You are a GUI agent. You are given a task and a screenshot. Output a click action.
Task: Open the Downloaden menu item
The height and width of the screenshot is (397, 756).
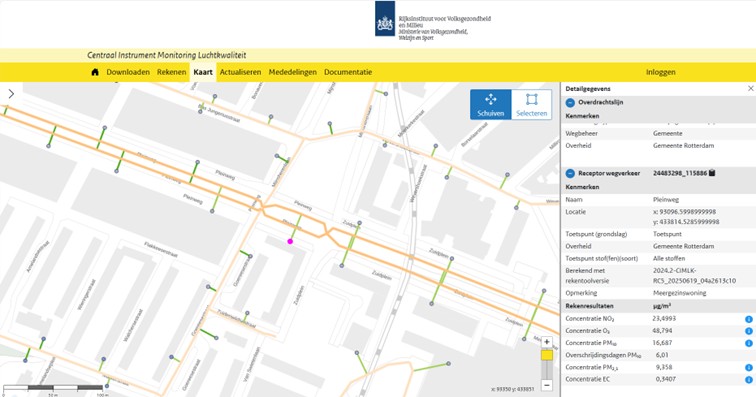coord(128,72)
